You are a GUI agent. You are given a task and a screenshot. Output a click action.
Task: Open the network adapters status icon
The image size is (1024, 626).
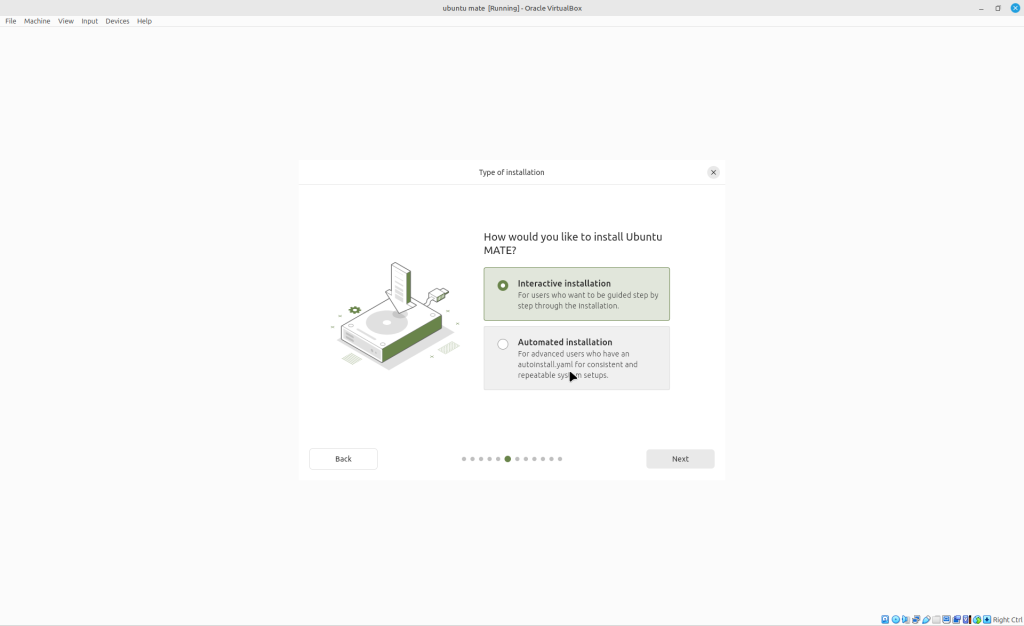coord(916,619)
